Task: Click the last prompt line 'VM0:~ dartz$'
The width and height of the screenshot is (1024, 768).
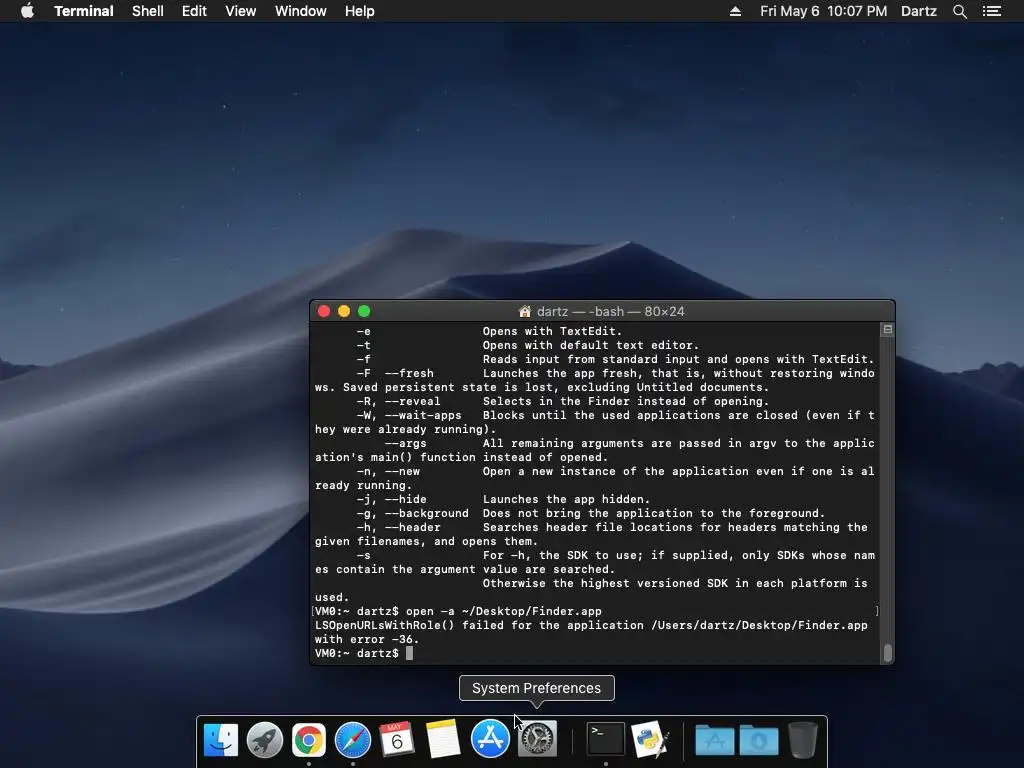Action: 357,653
